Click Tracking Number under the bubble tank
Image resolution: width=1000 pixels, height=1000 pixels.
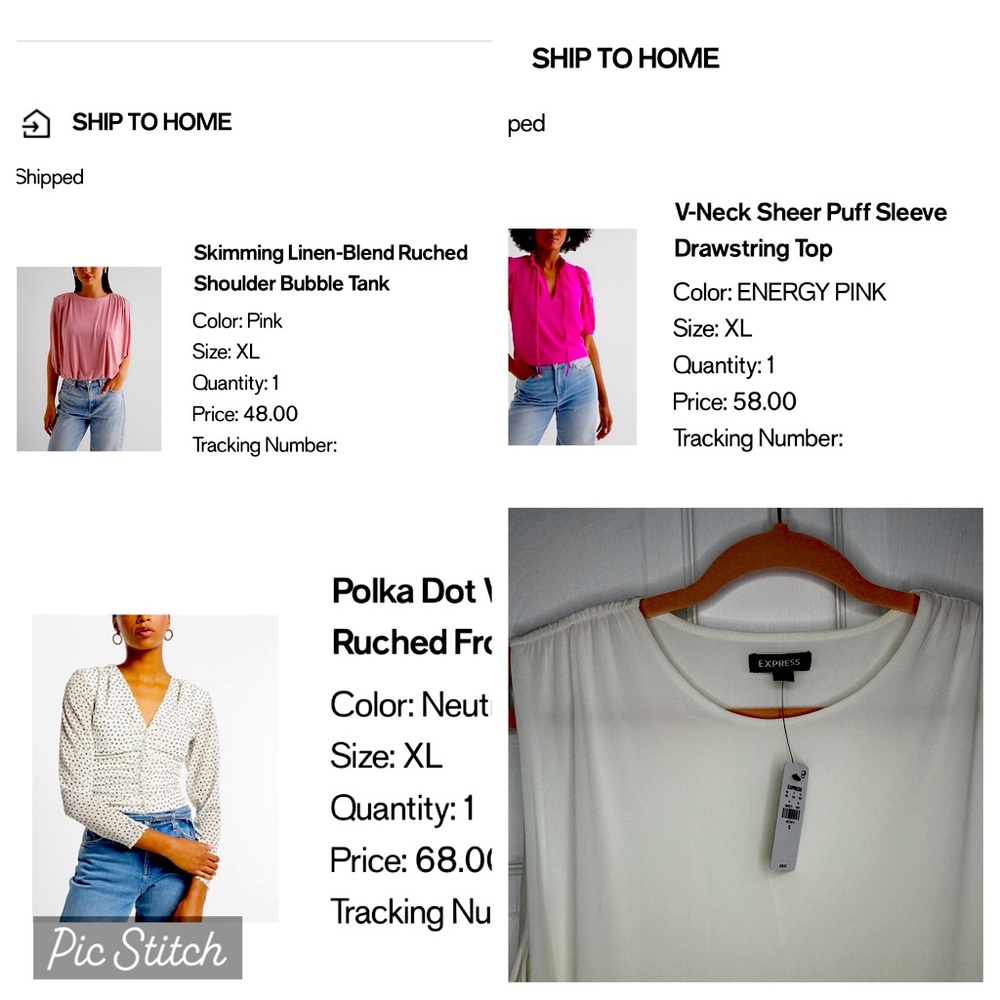point(265,445)
